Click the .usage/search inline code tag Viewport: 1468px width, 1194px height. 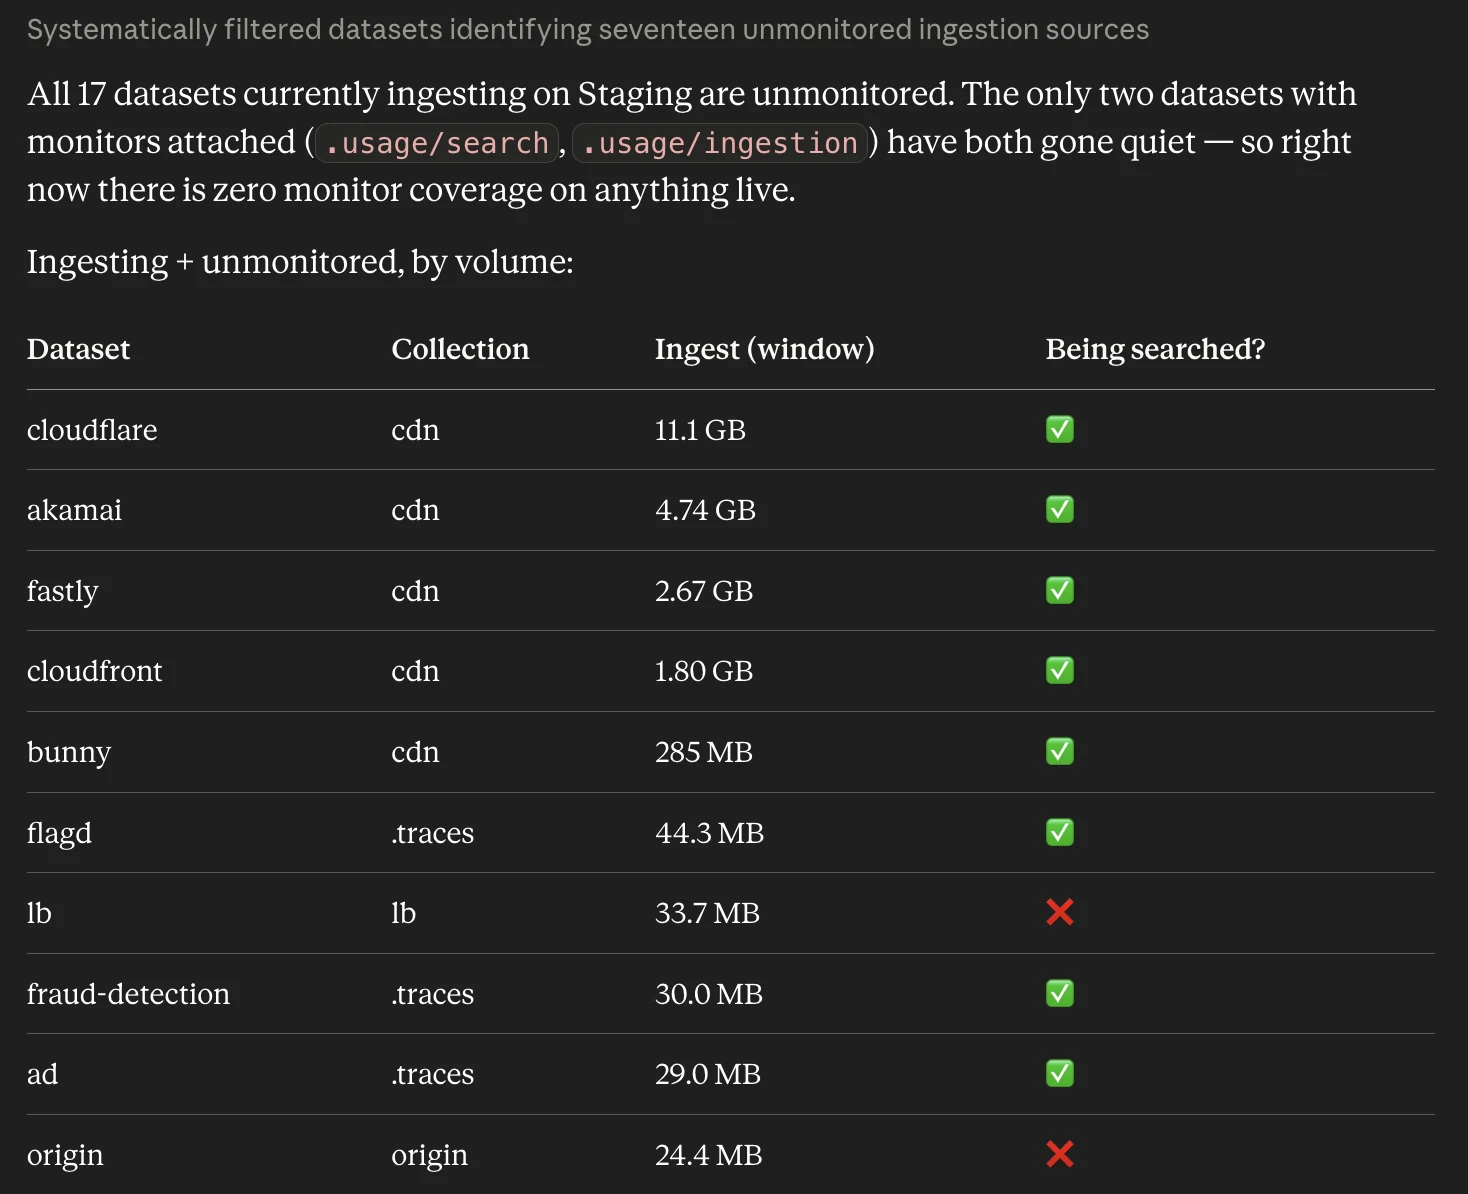pos(437,143)
